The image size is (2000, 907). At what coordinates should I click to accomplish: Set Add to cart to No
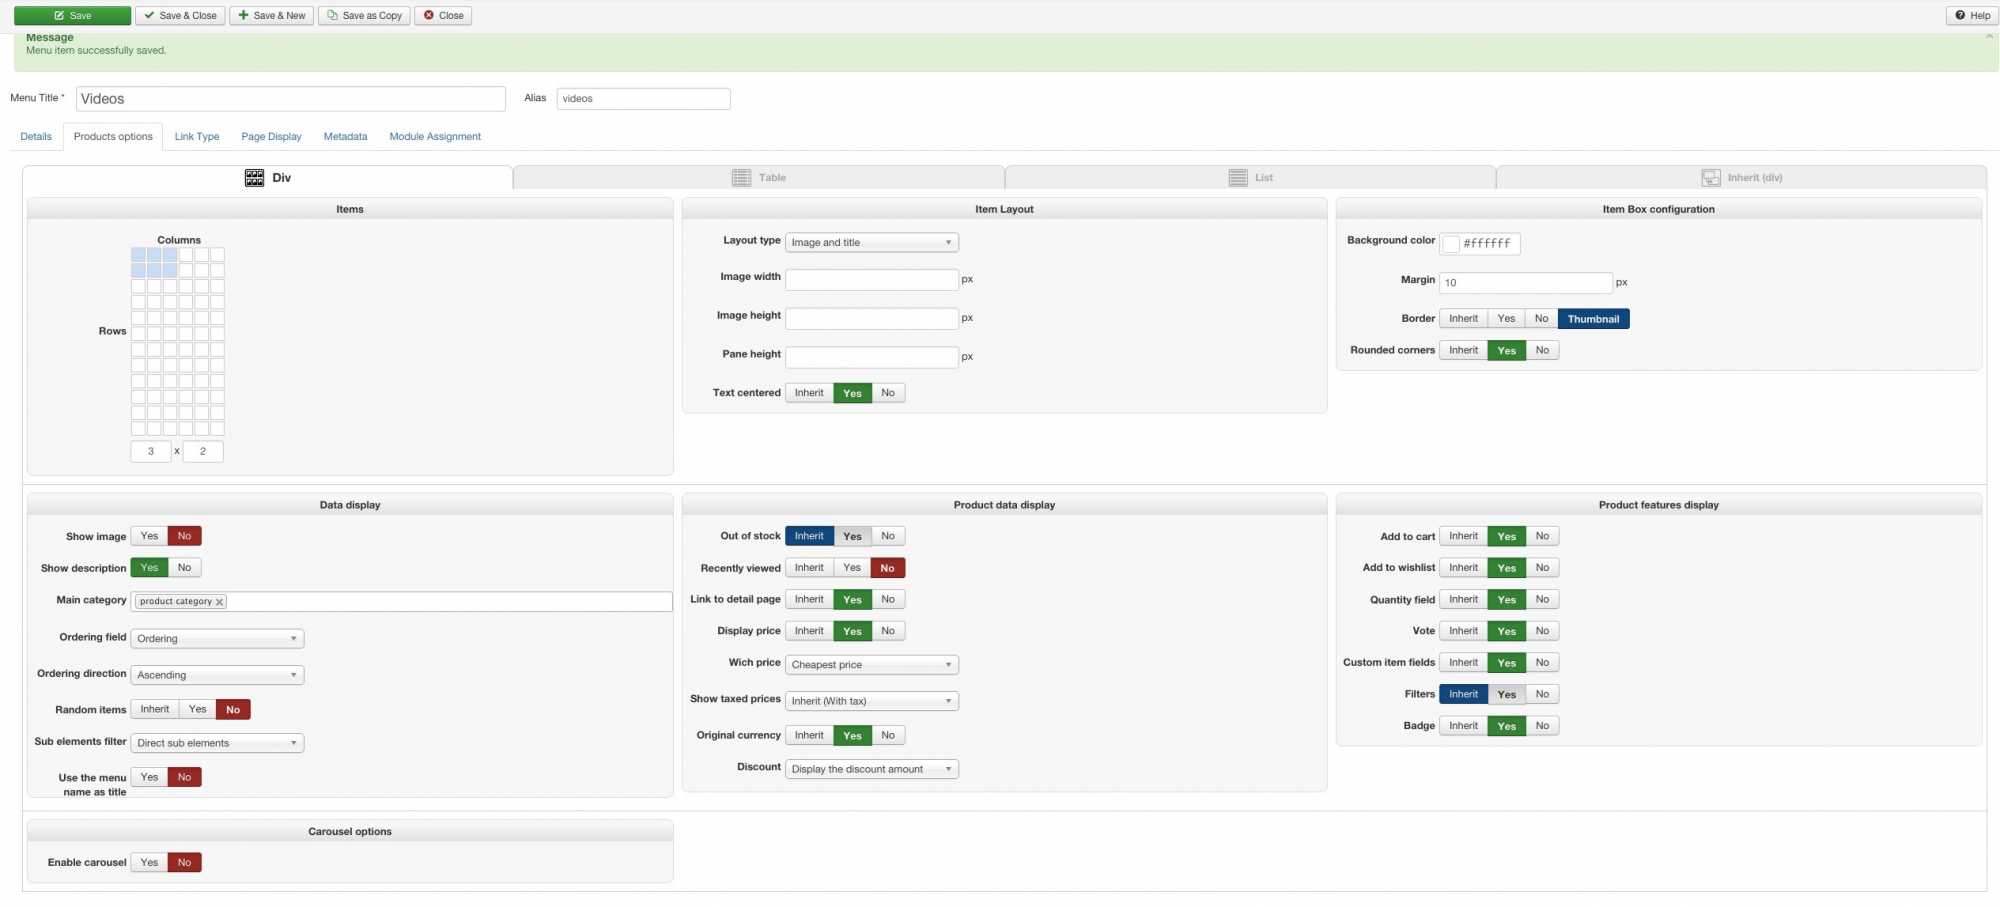1543,537
